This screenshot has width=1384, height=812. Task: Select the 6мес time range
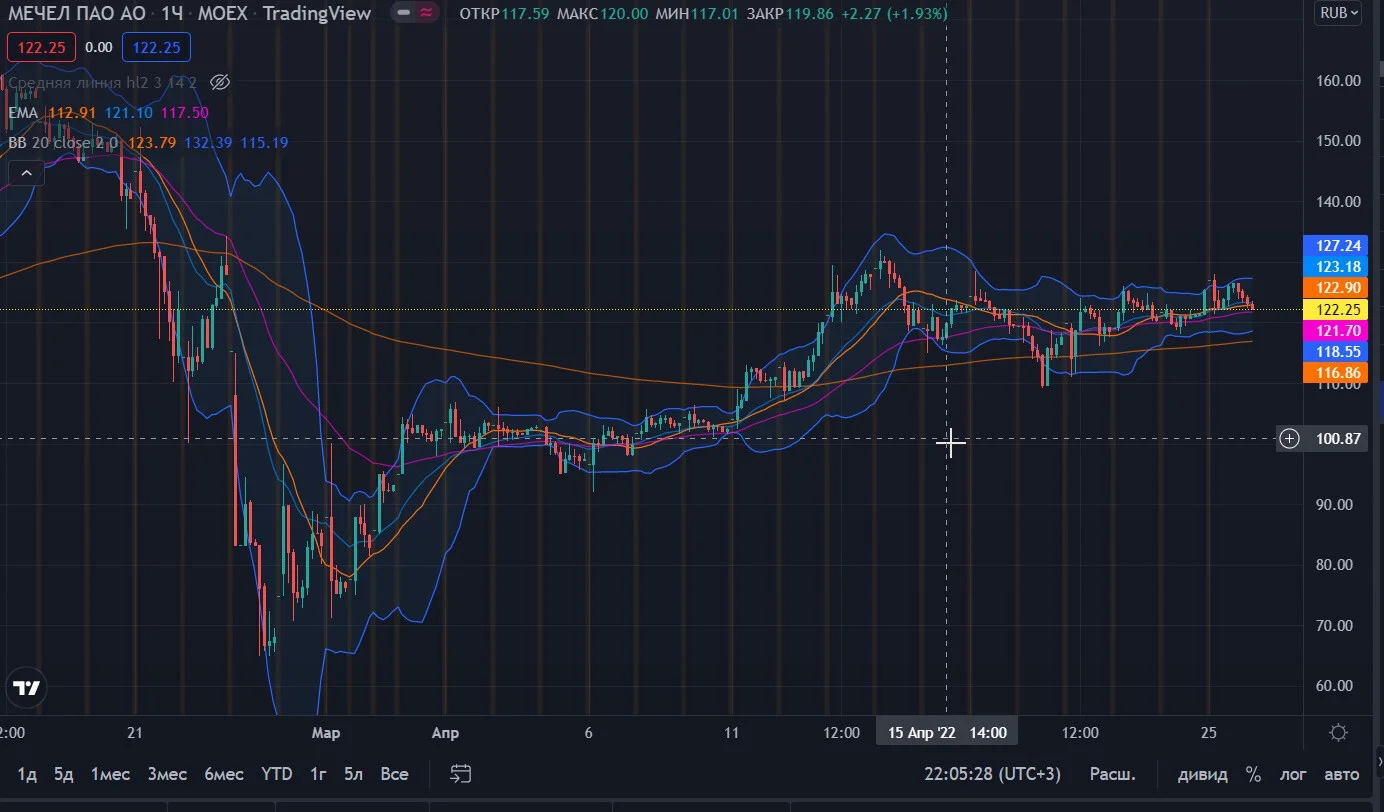pyautogui.click(x=224, y=774)
